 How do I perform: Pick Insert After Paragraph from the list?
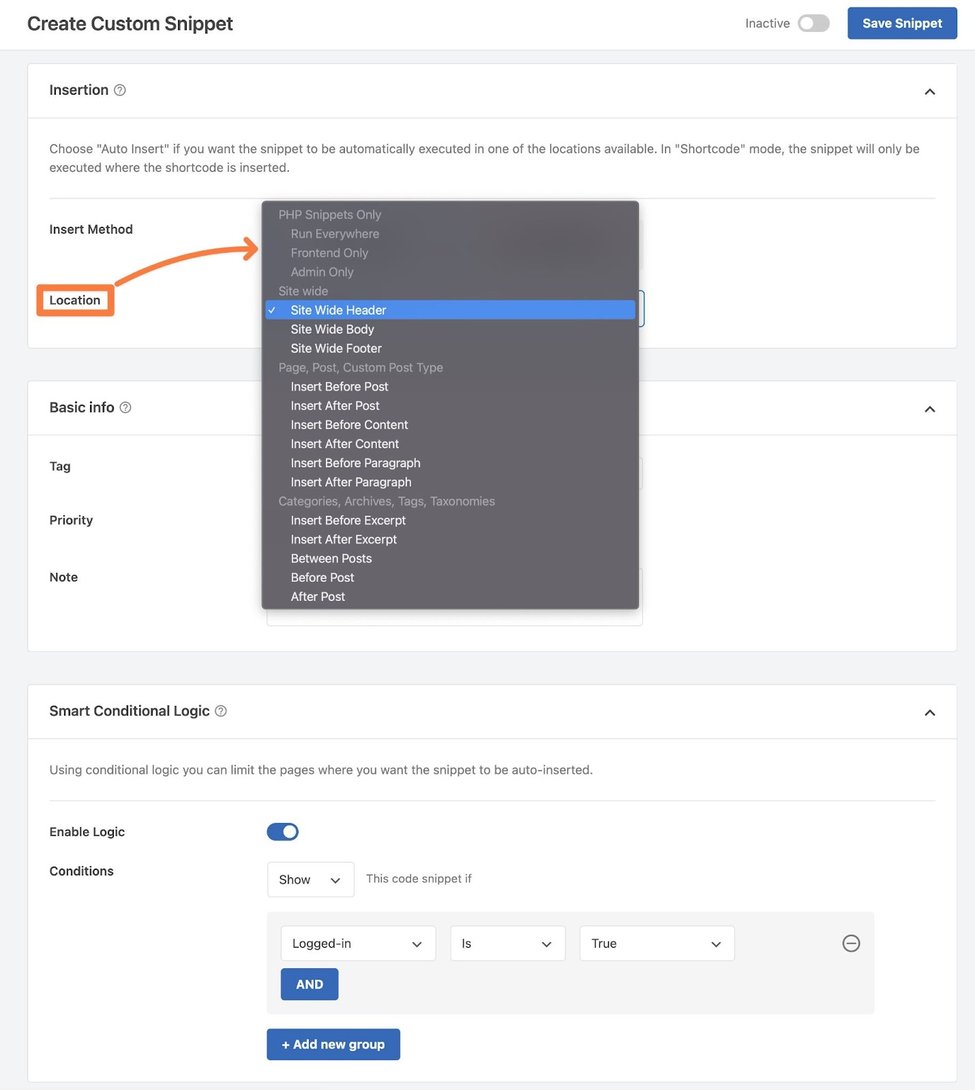350,481
